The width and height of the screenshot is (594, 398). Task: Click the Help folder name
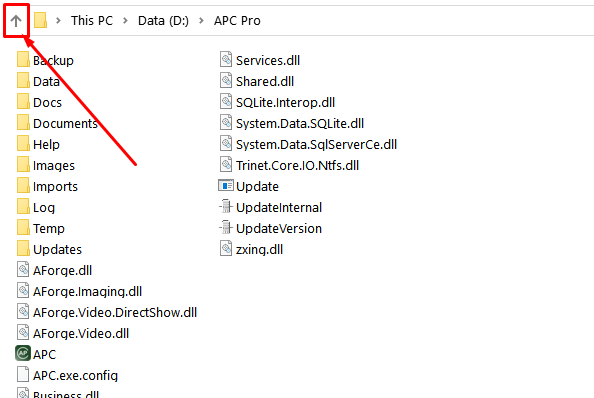tap(46, 145)
